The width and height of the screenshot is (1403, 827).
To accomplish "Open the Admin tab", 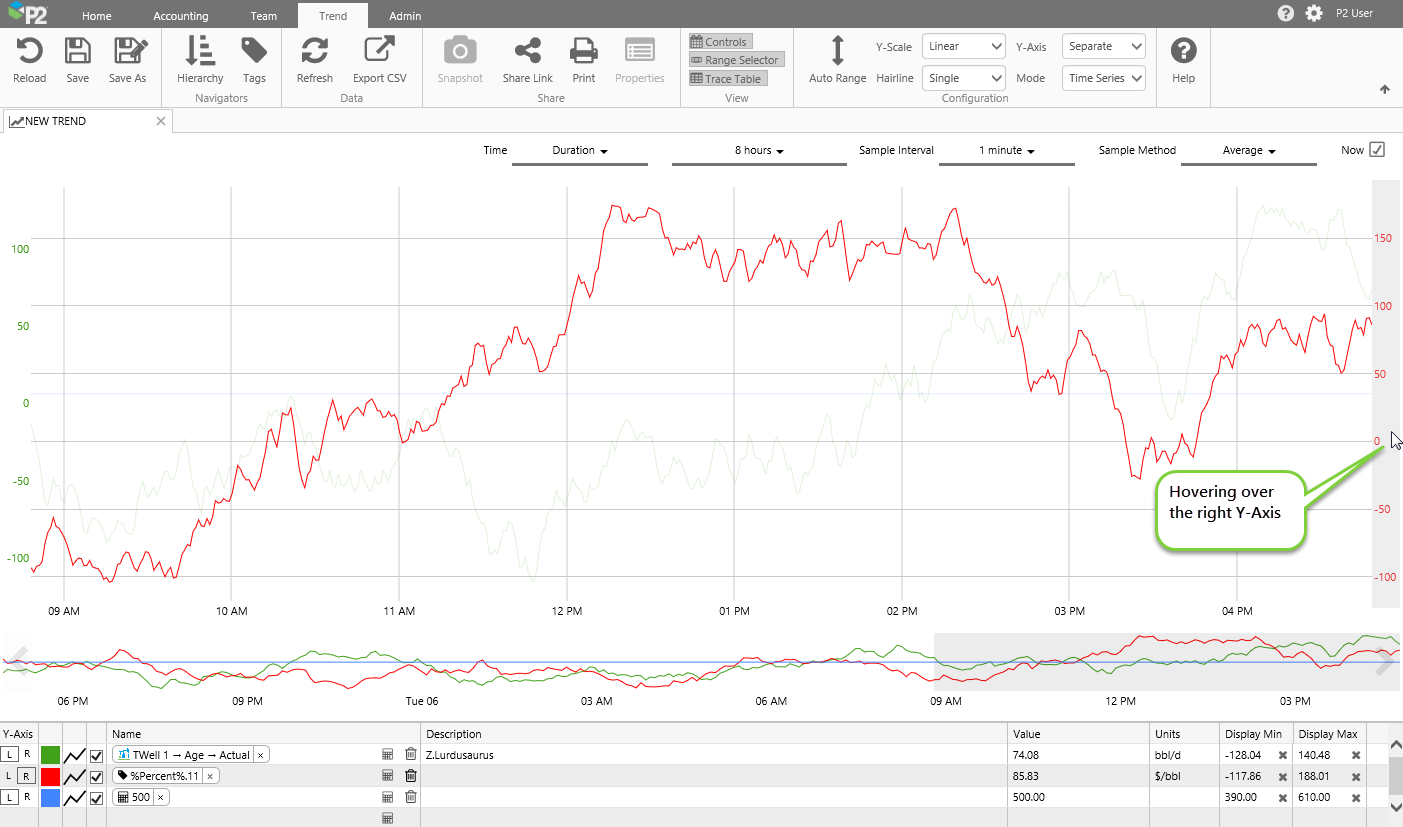I will 405,16.
